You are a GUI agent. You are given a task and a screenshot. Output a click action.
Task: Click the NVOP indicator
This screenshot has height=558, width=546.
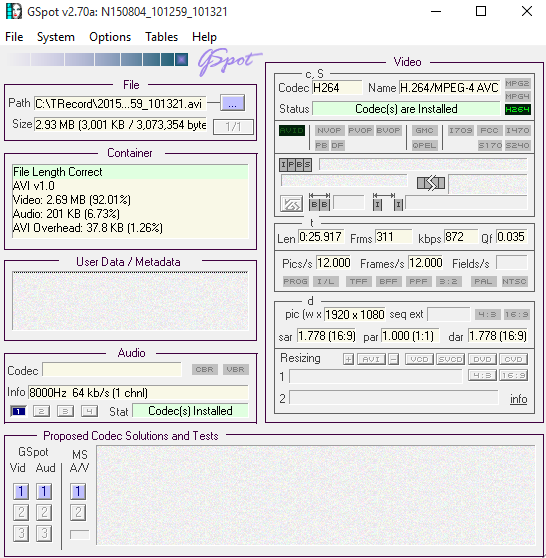[x=329, y=131]
